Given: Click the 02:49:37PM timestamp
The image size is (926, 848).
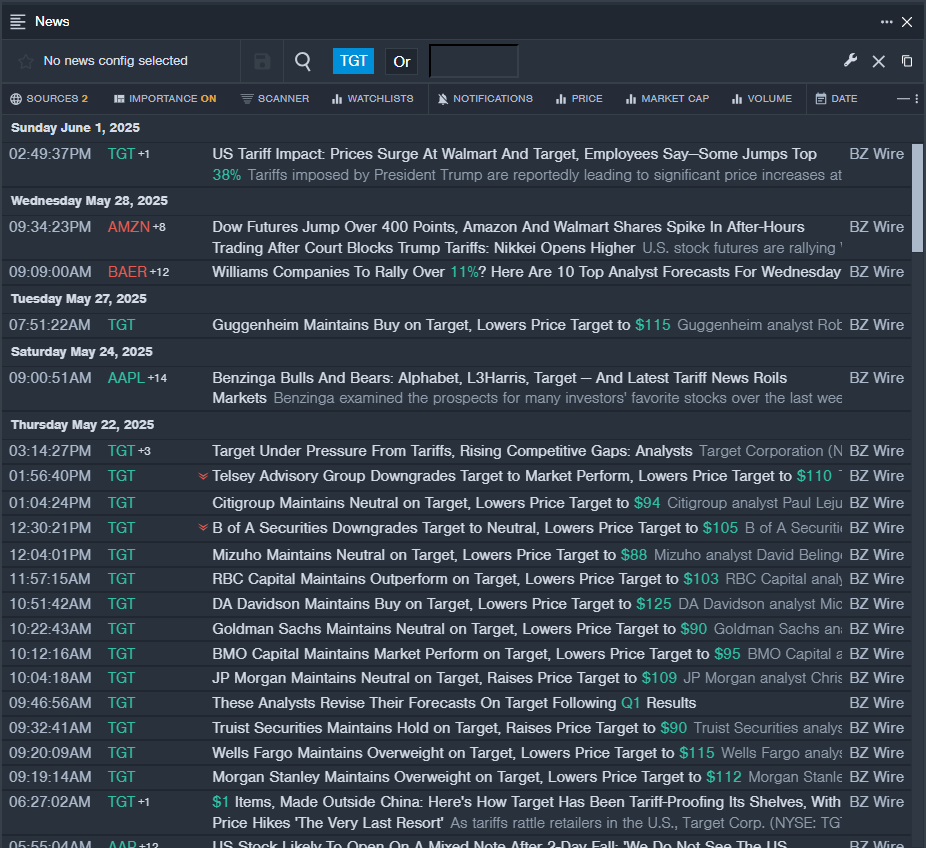Looking at the screenshot, I should pyautogui.click(x=50, y=154).
